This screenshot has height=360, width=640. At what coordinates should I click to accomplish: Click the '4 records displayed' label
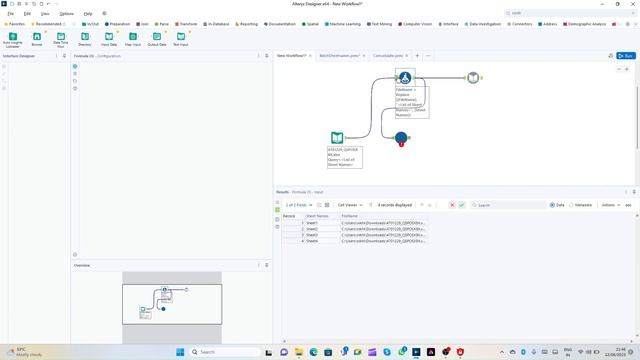(395, 205)
